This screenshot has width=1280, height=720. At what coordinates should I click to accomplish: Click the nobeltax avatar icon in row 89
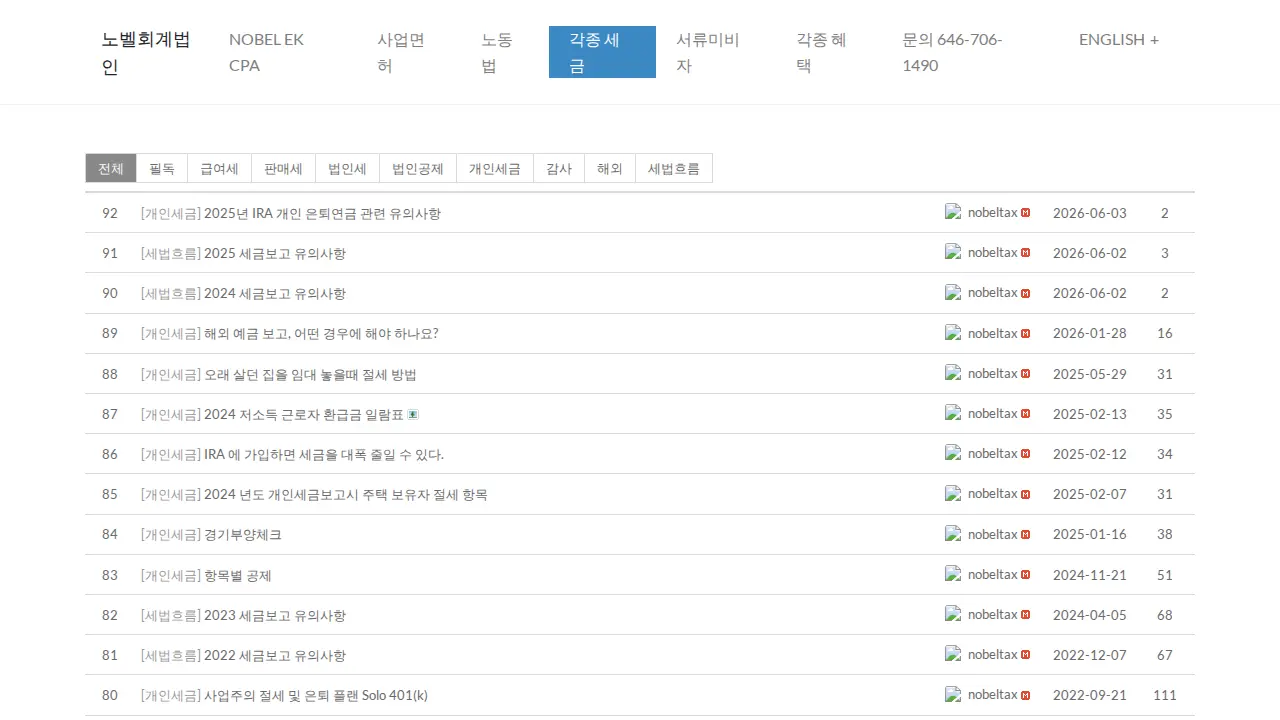coord(953,332)
